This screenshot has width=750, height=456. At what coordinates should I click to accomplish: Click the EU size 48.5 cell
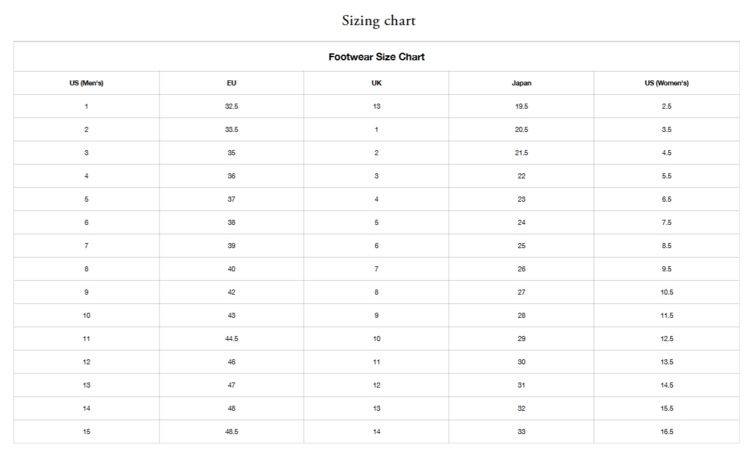(231, 432)
